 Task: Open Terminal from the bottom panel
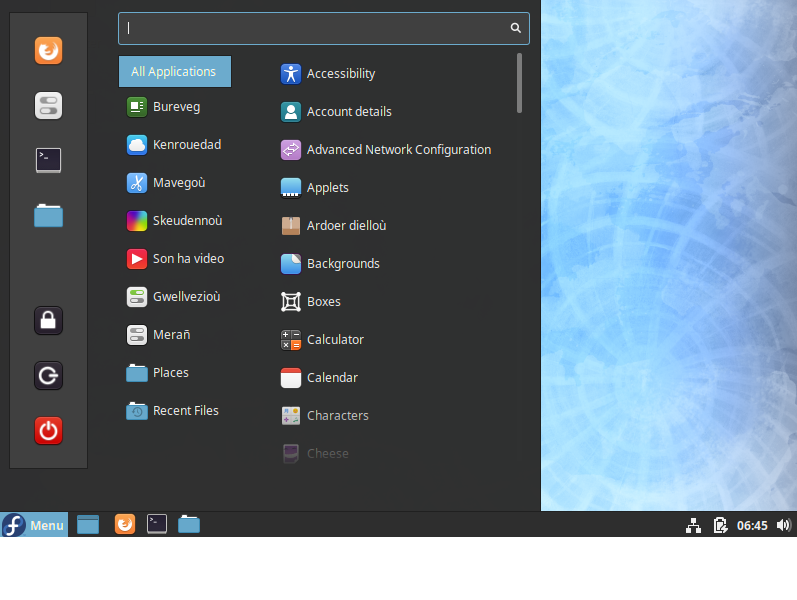tap(157, 524)
